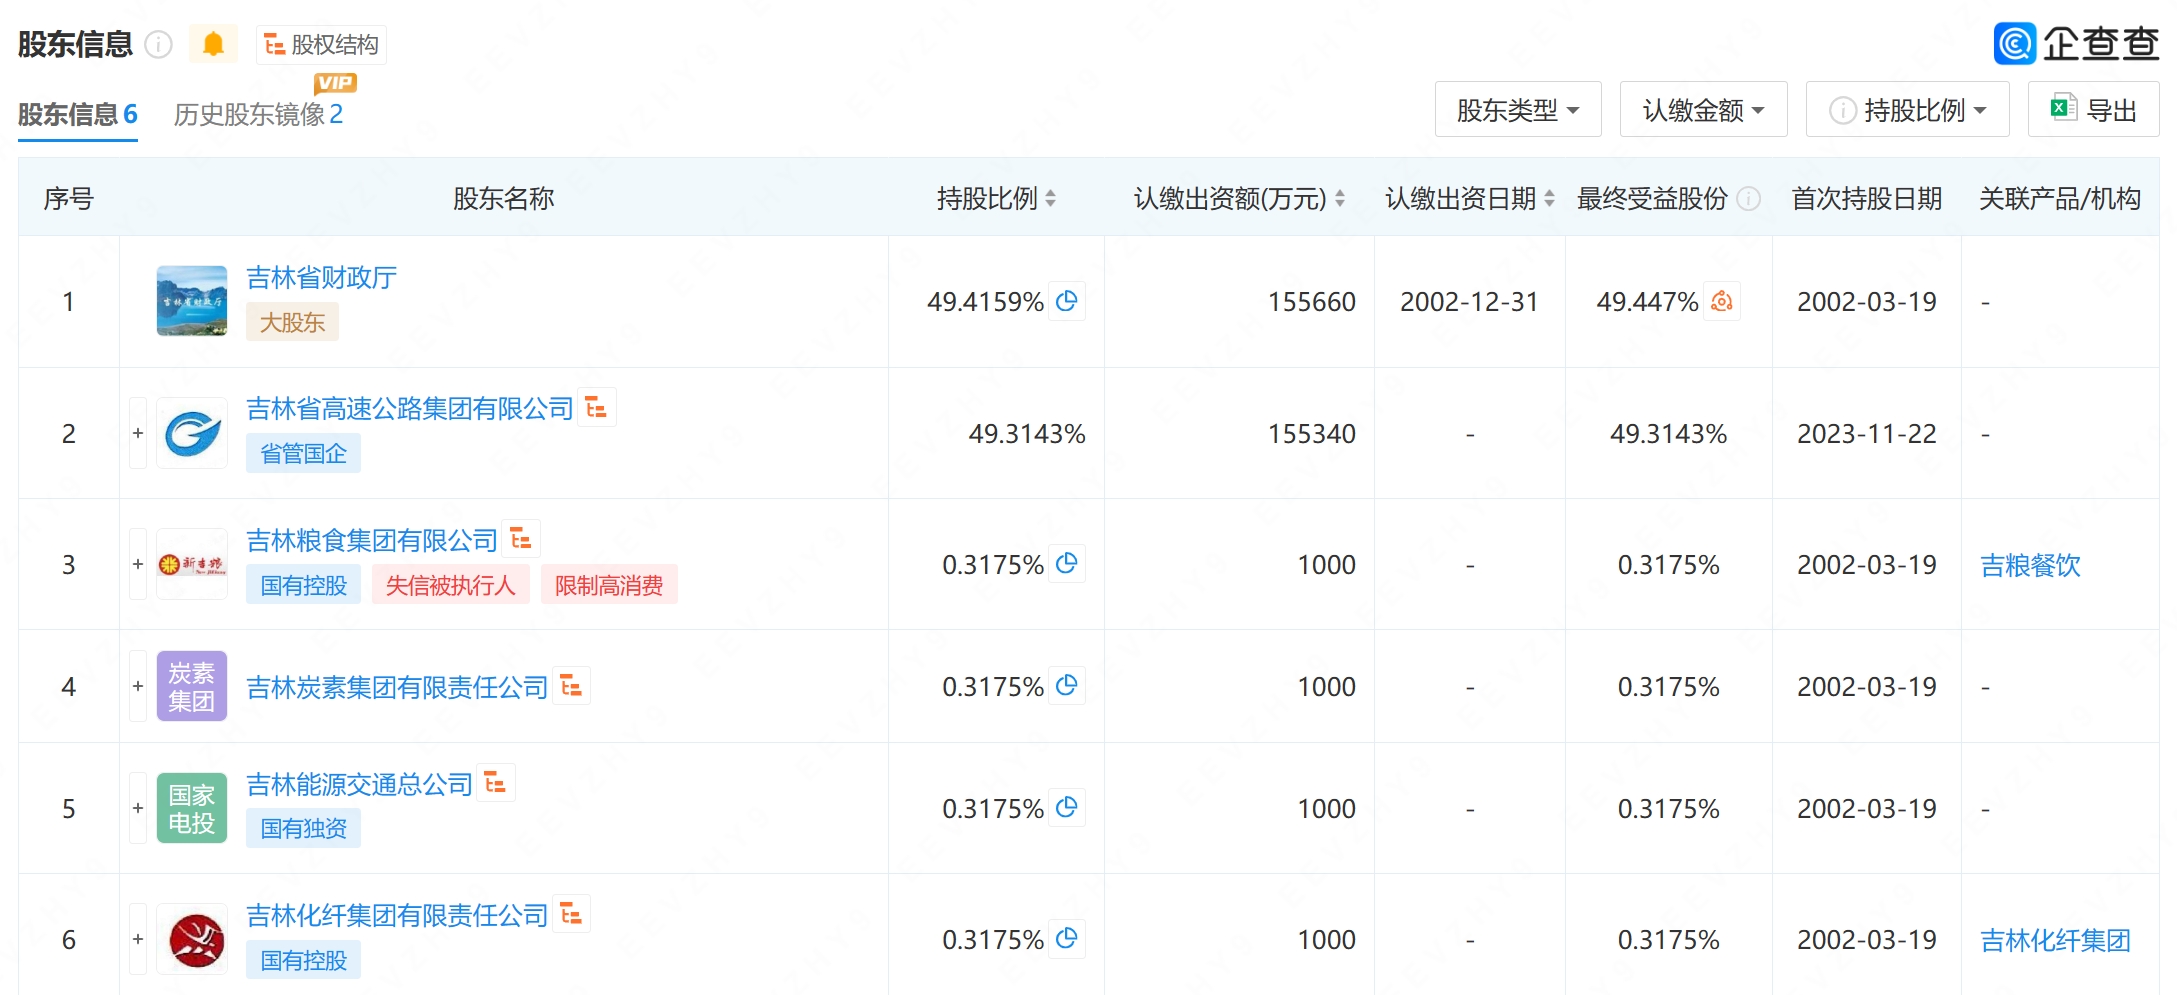Viewport: 2177px width, 995px height.
Task: Open the 认缴金额 dropdown filter
Action: (x=1703, y=110)
